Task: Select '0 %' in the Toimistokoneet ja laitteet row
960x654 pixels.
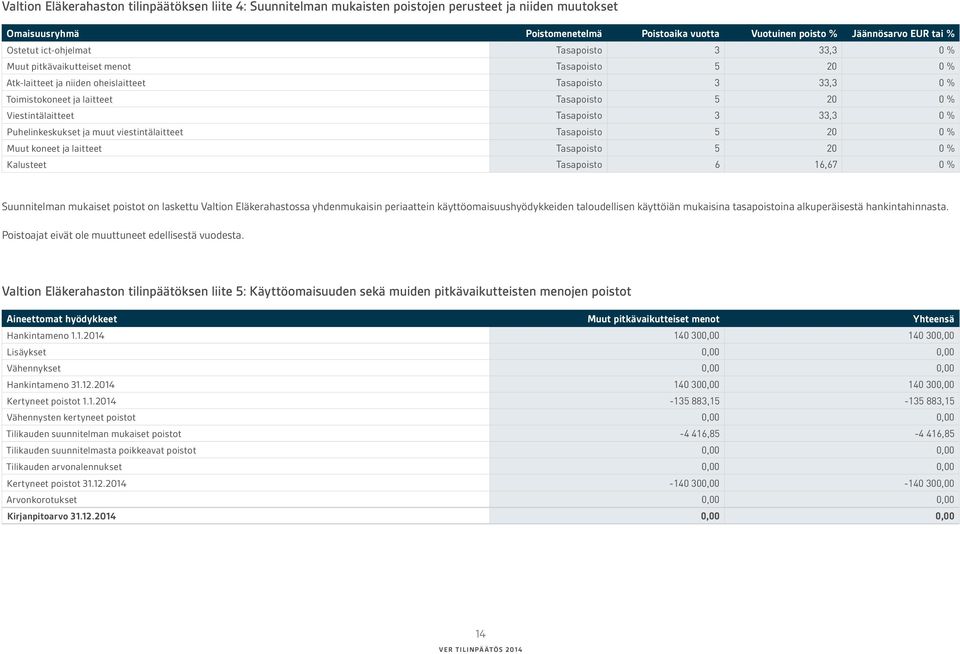Action: coord(947,99)
